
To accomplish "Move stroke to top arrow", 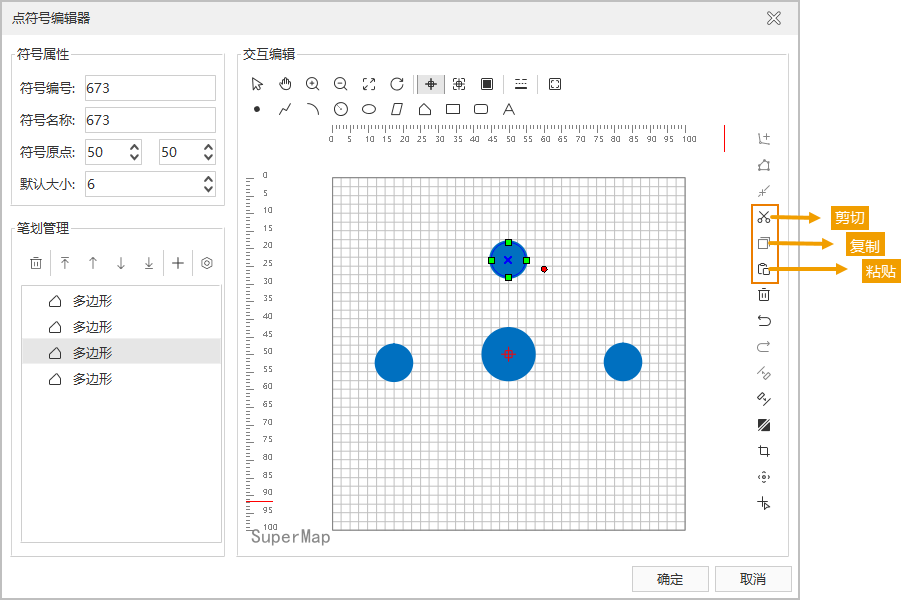I will pyautogui.click(x=65, y=263).
